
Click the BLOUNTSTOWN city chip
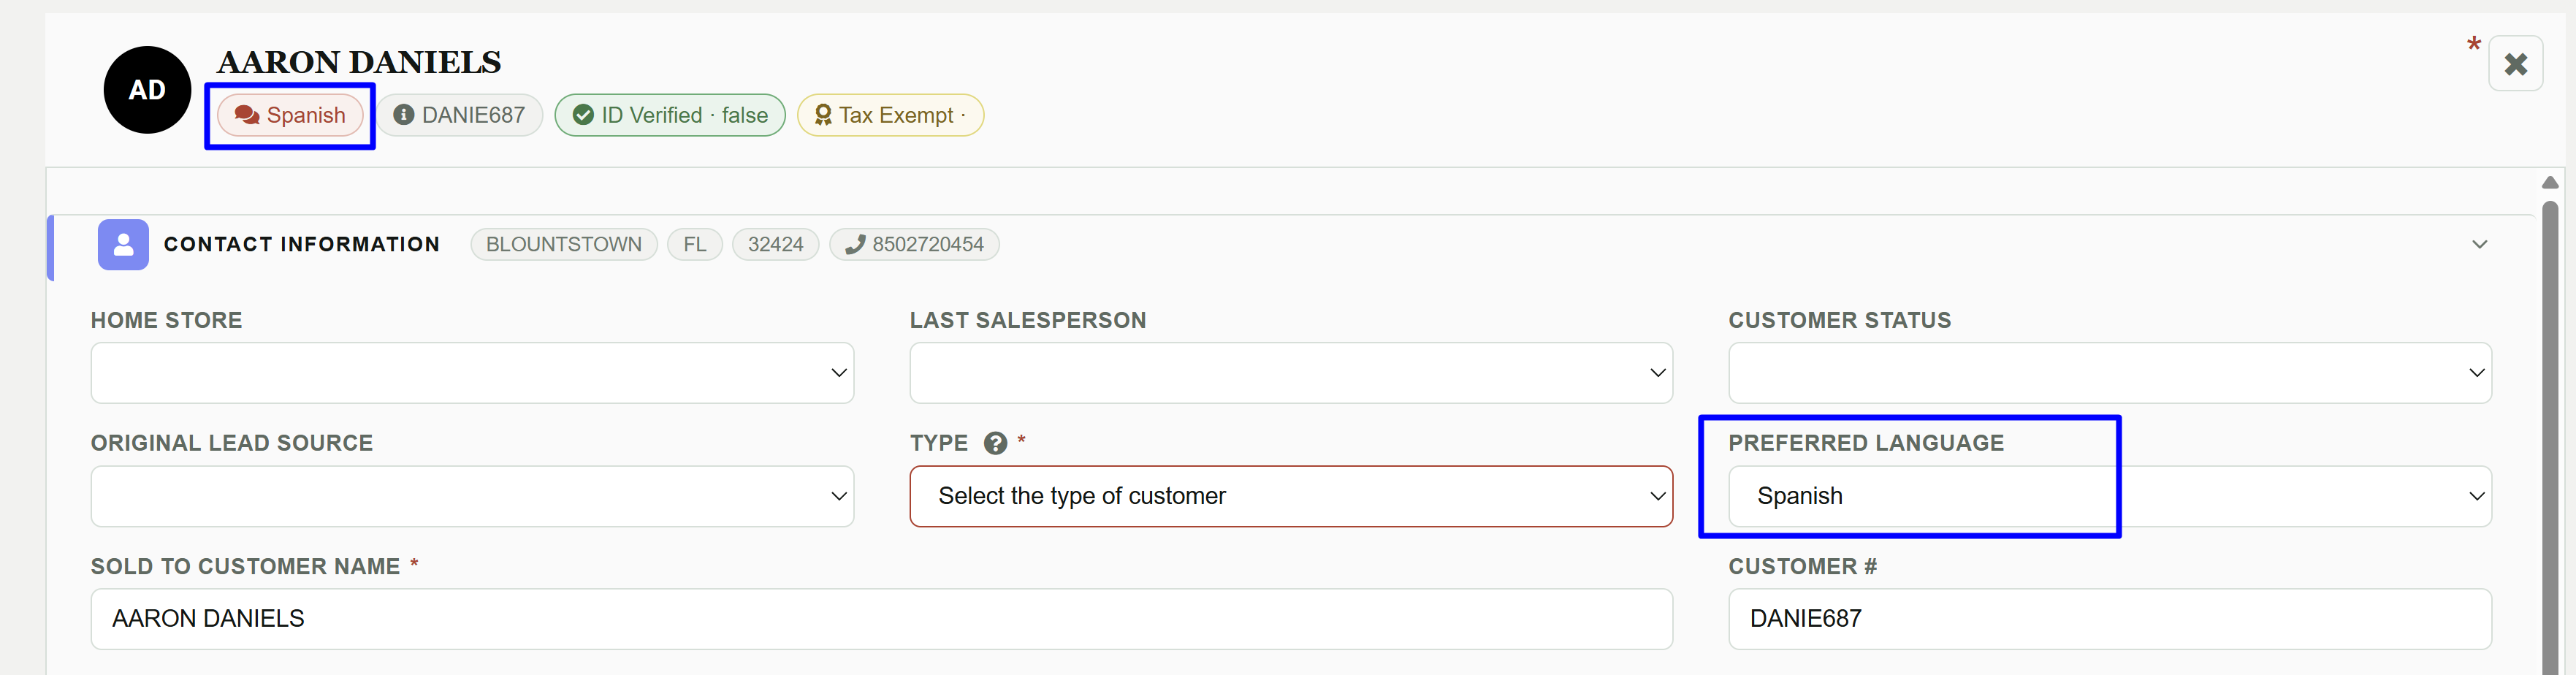pos(564,244)
